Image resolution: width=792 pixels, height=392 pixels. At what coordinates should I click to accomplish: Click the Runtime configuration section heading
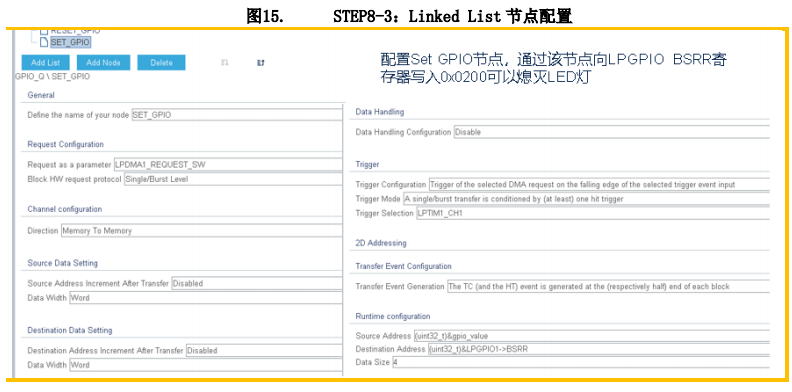pos(393,316)
